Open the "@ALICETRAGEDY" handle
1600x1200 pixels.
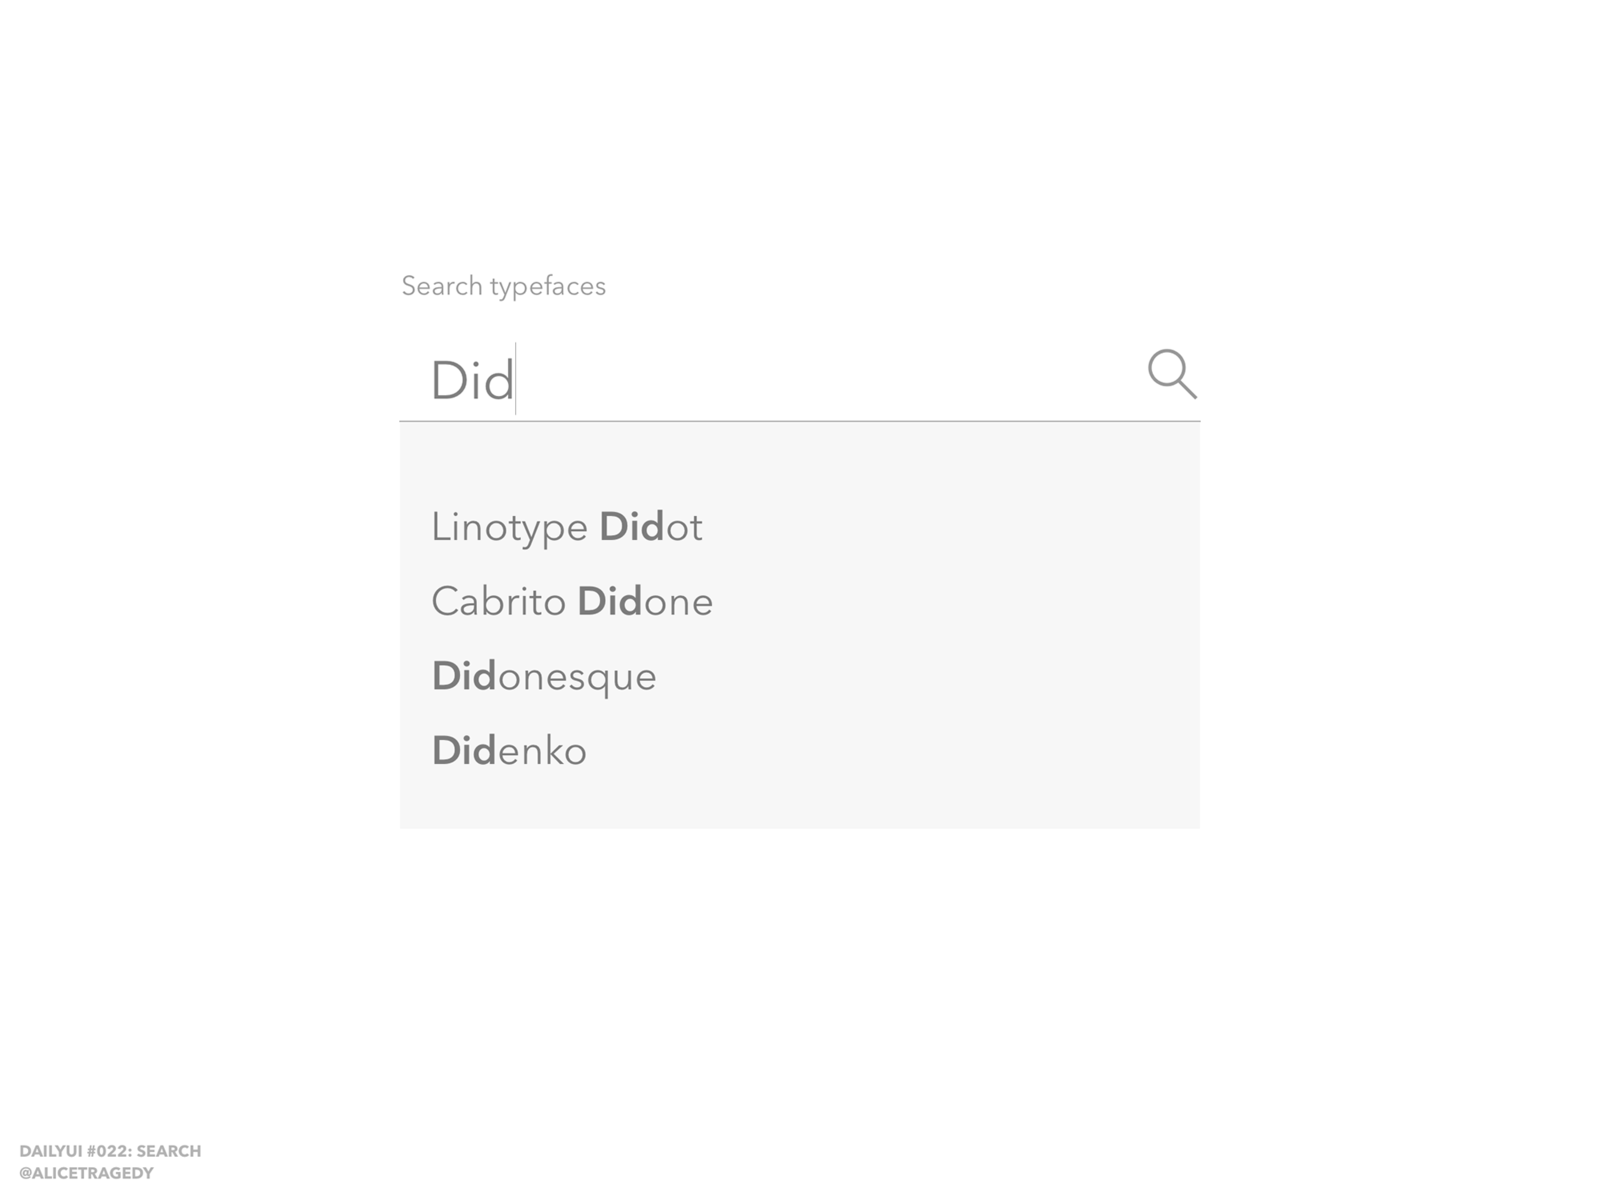pos(86,1173)
